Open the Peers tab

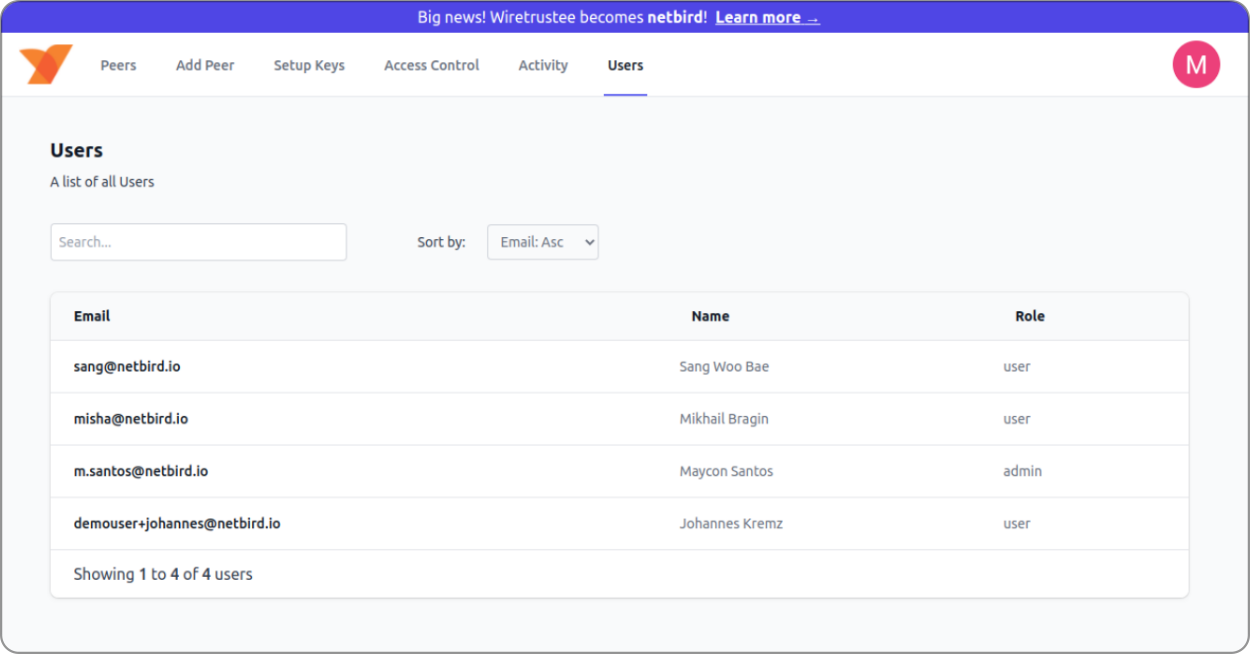[118, 65]
